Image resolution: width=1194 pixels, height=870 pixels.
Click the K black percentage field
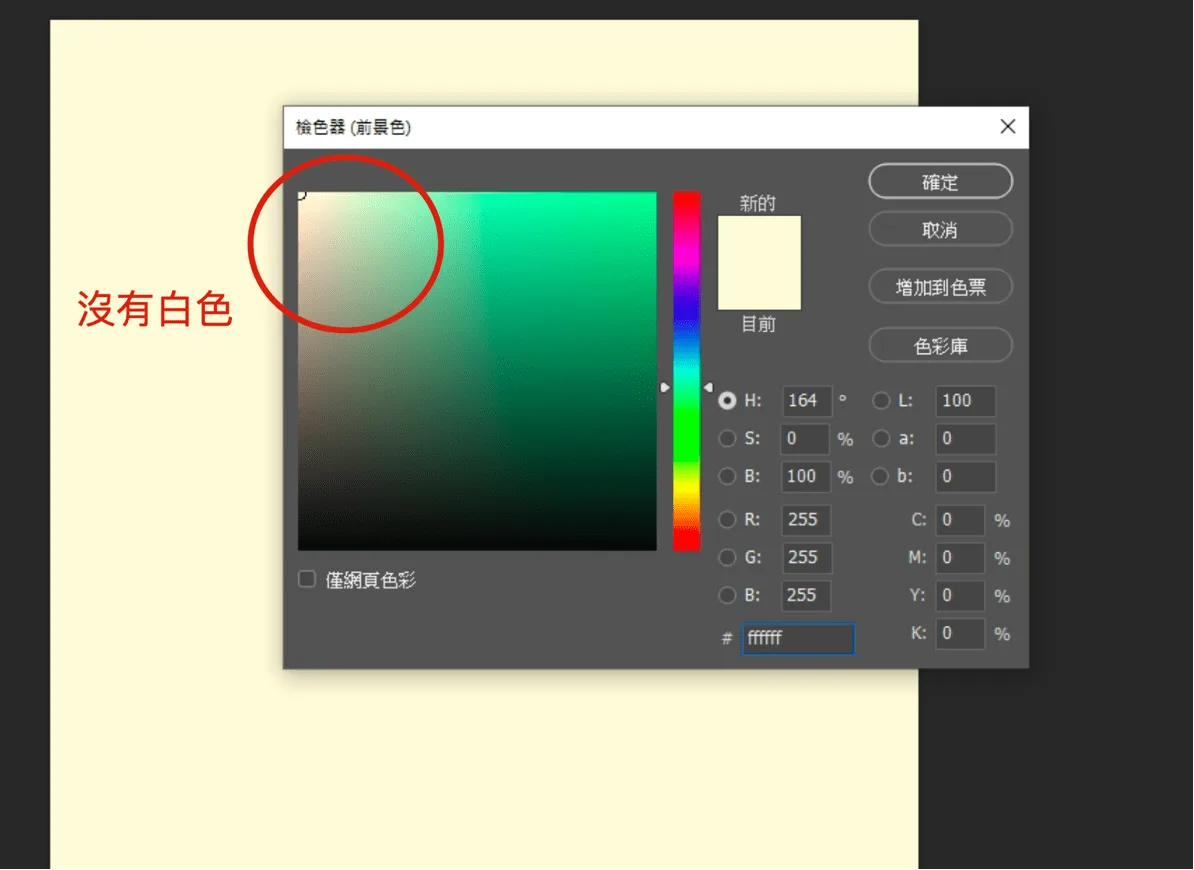[960, 633]
